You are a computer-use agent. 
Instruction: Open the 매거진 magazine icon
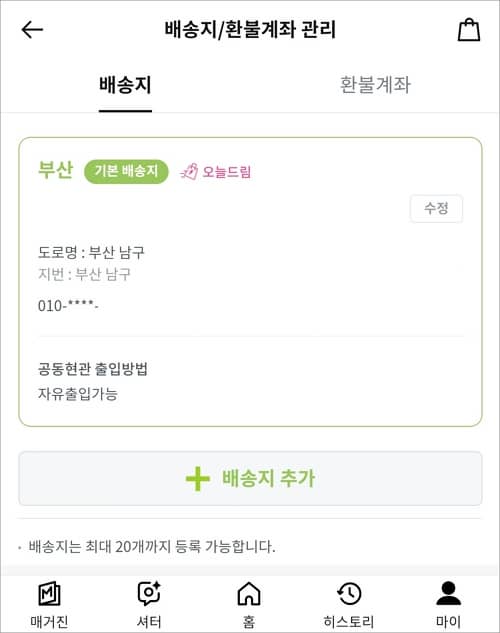[49, 594]
